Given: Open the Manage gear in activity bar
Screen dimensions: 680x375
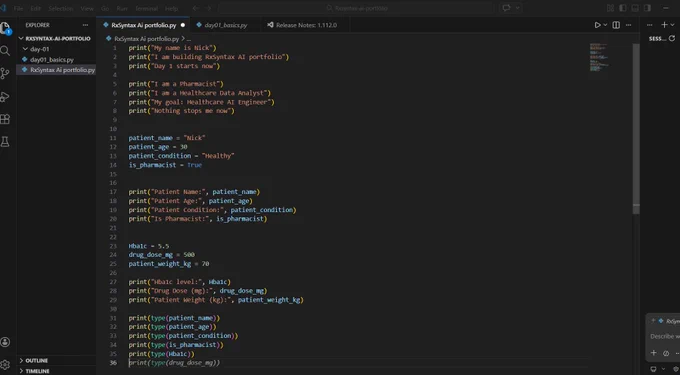Looking at the screenshot, I should [x=5, y=365].
